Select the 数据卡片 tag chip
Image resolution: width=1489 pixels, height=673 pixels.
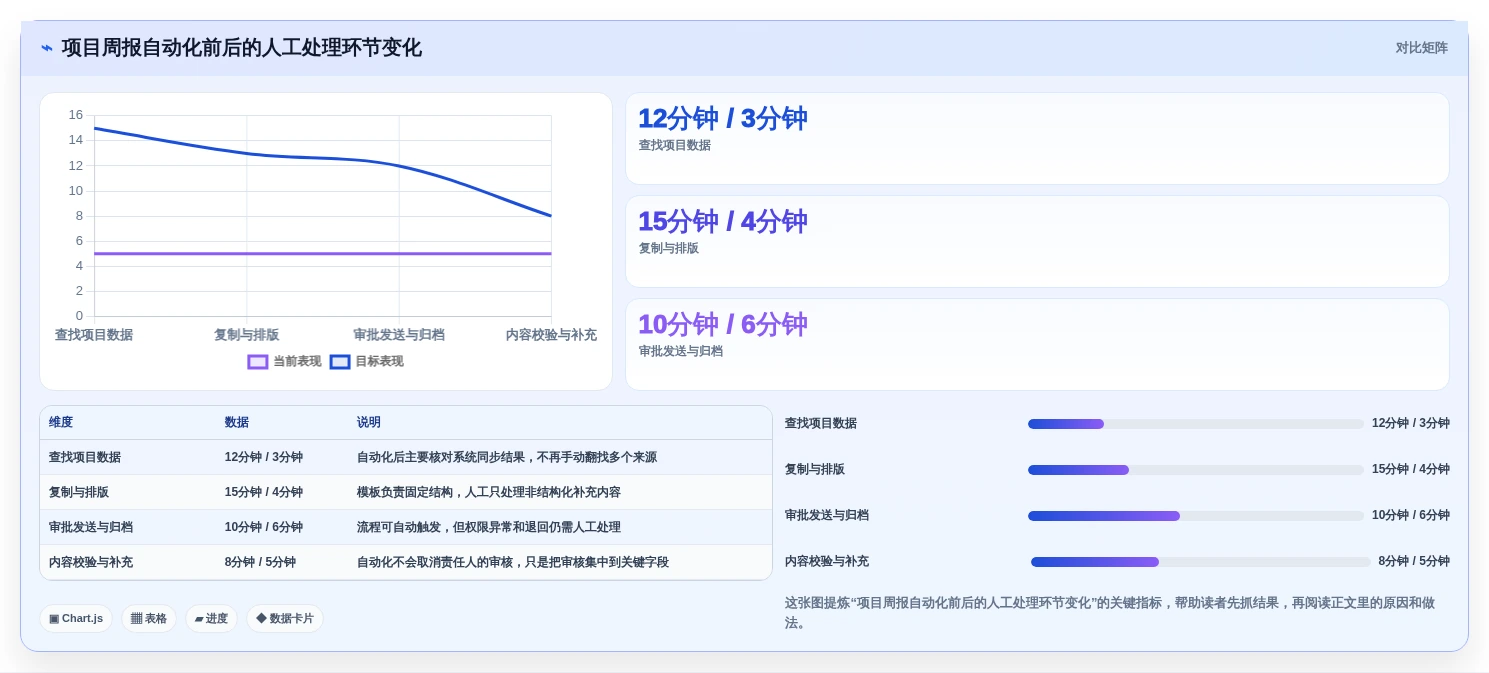tap(285, 619)
